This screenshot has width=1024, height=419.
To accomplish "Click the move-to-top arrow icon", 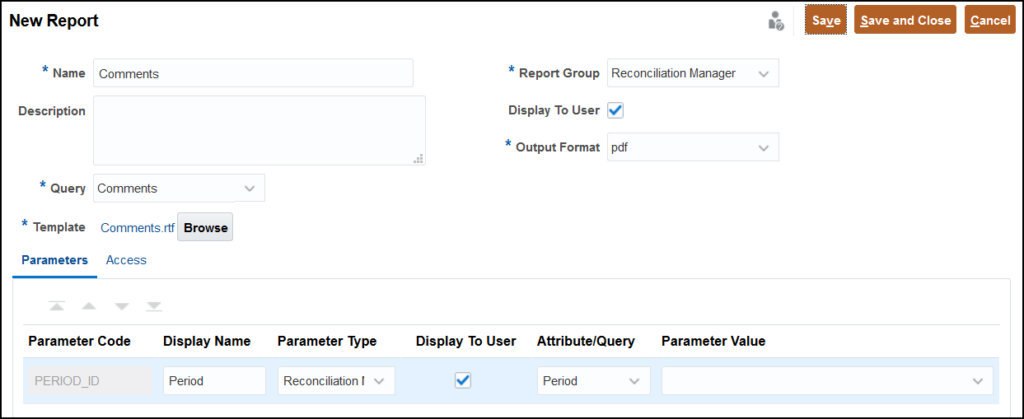I will coord(57,306).
